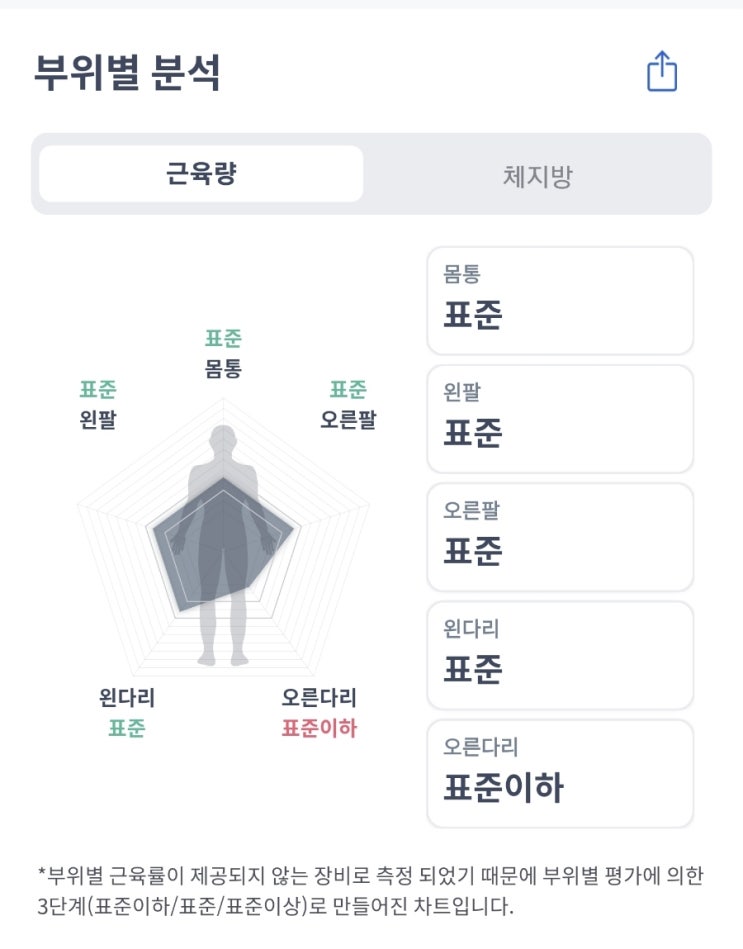This screenshot has height=949, width=743.
Task: Click the green 표준 under 왼다리 label
Action: [x=127, y=728]
